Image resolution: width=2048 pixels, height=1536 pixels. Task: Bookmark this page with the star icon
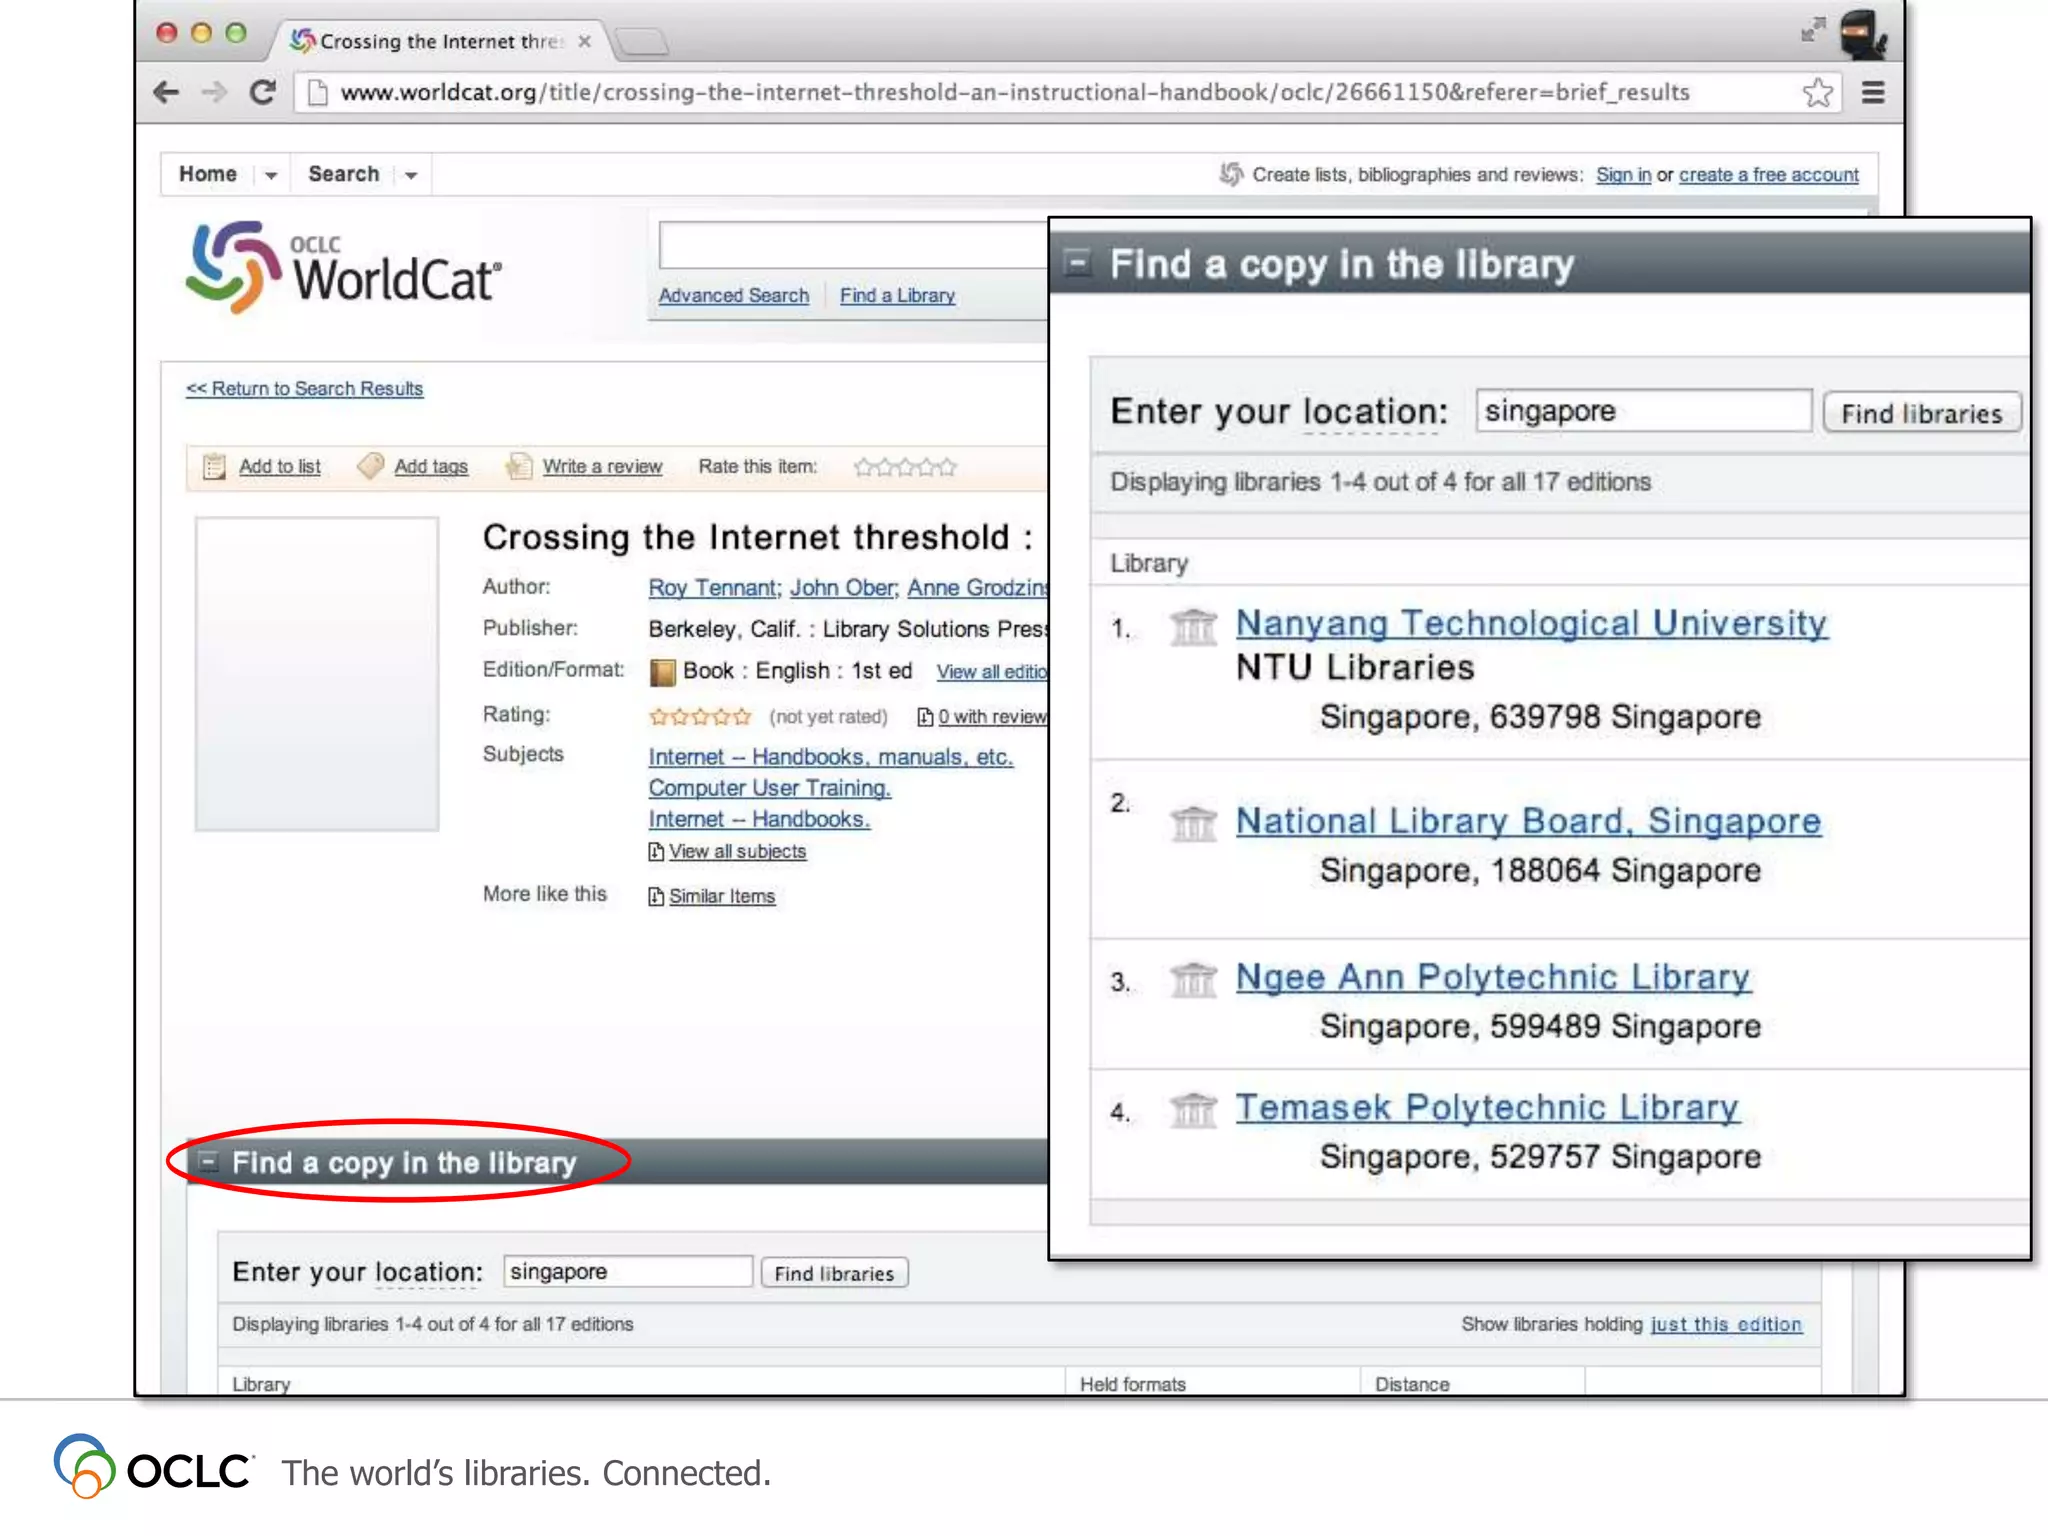[1817, 93]
